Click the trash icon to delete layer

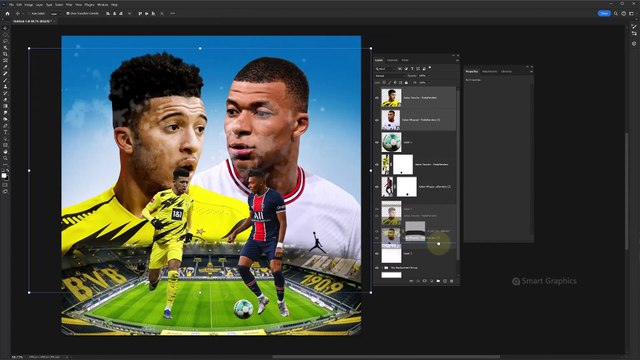tap(451, 281)
